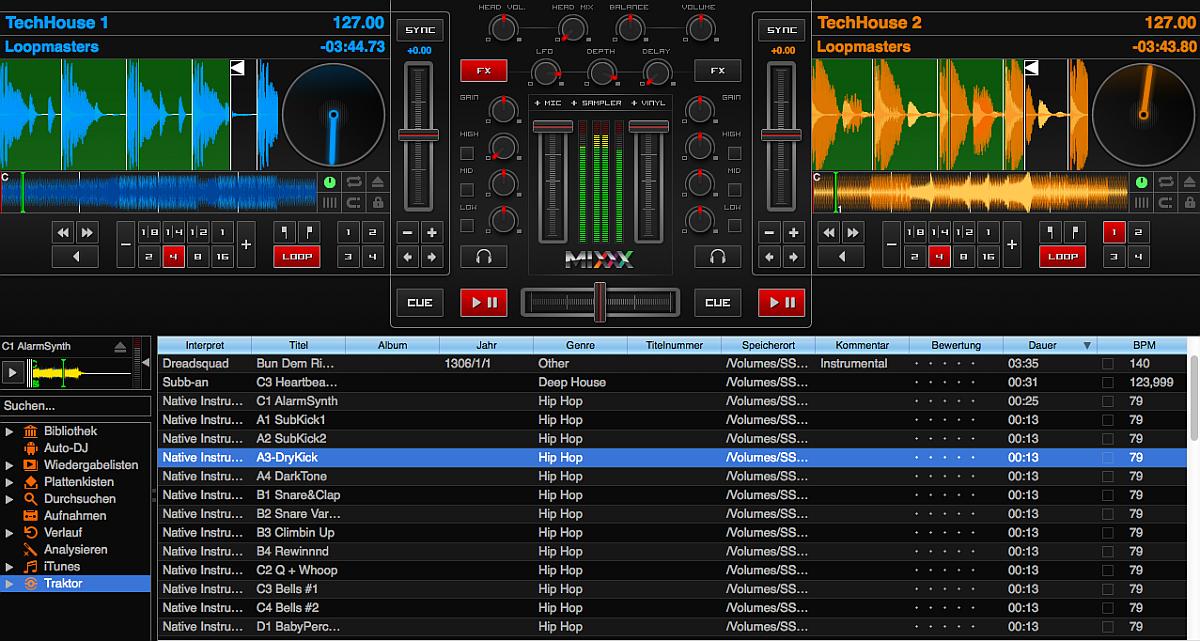Expand the iTunes tree node

(x=9, y=567)
